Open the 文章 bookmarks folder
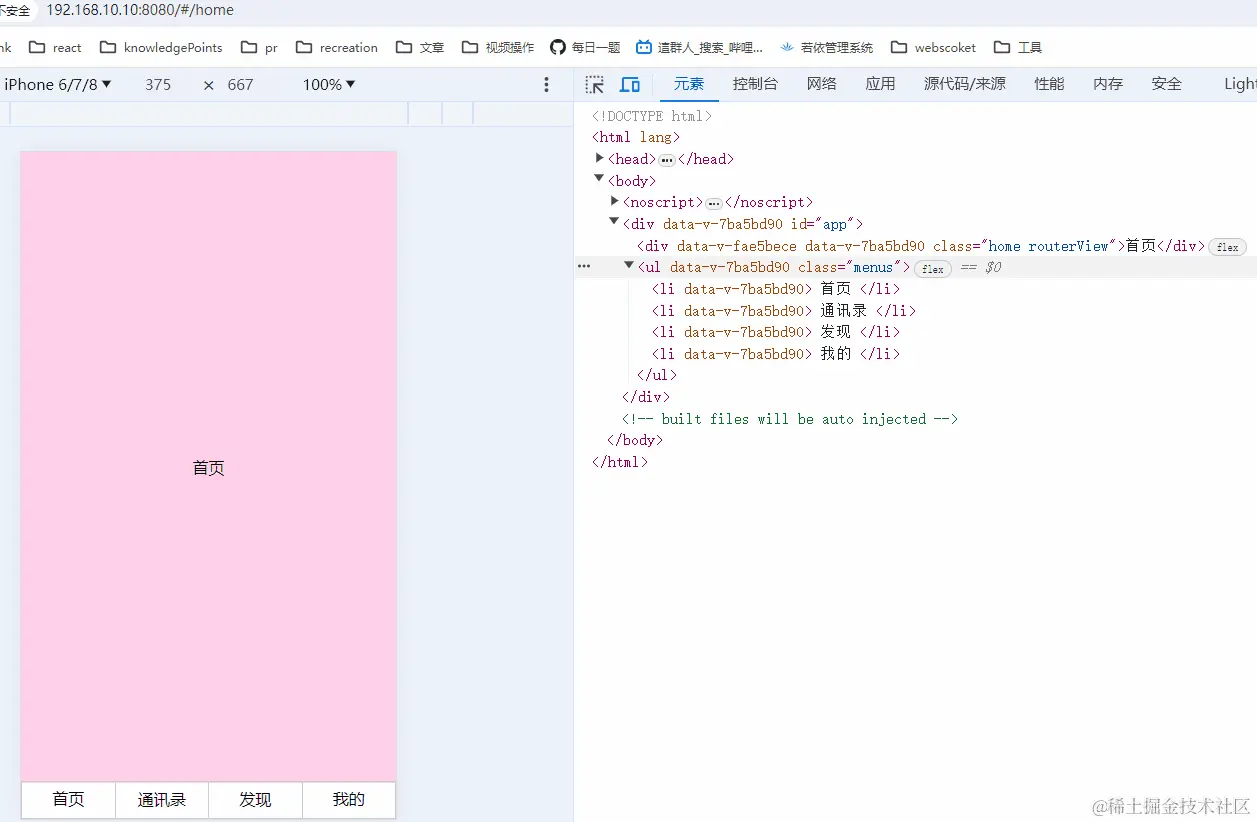 420,47
